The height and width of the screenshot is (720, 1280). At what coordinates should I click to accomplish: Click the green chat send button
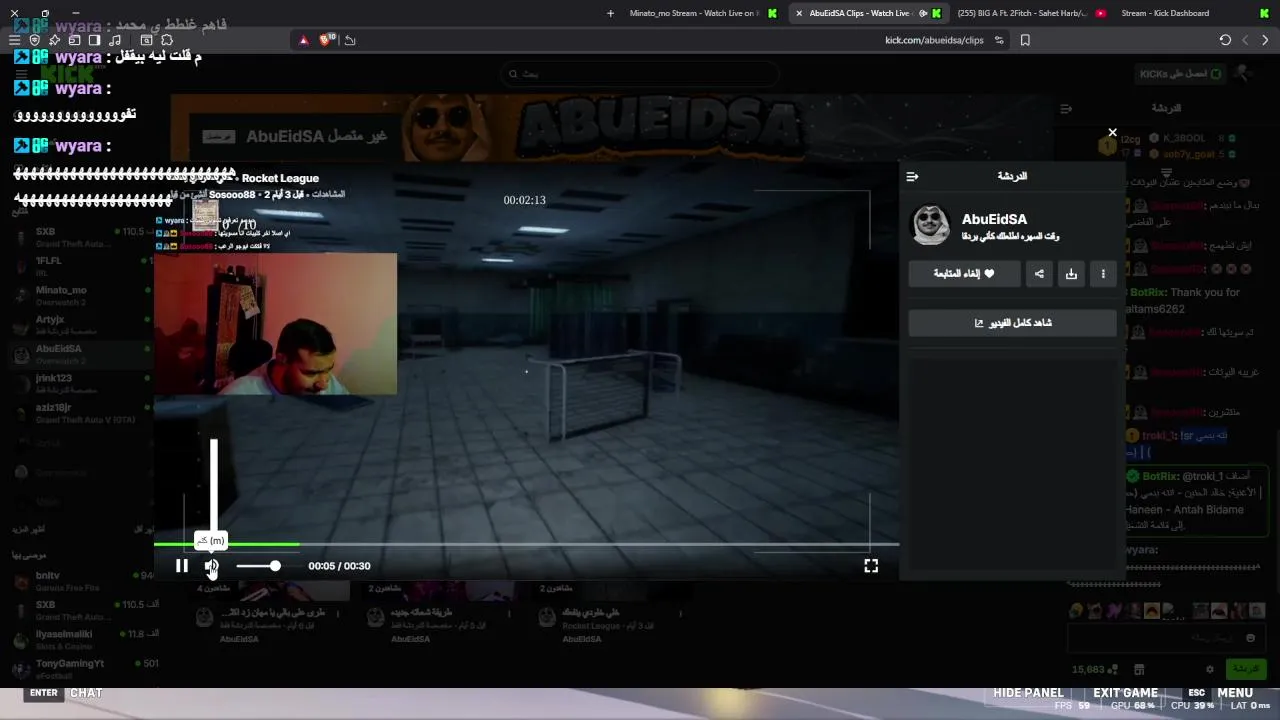point(1246,669)
